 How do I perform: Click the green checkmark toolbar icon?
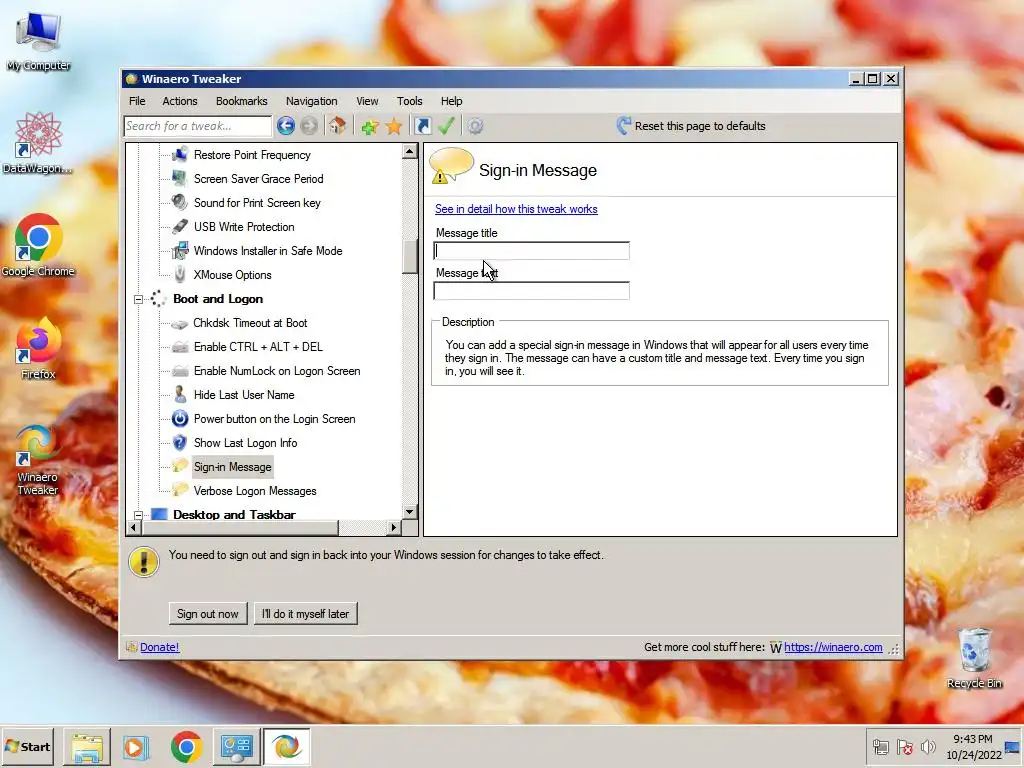click(x=447, y=125)
